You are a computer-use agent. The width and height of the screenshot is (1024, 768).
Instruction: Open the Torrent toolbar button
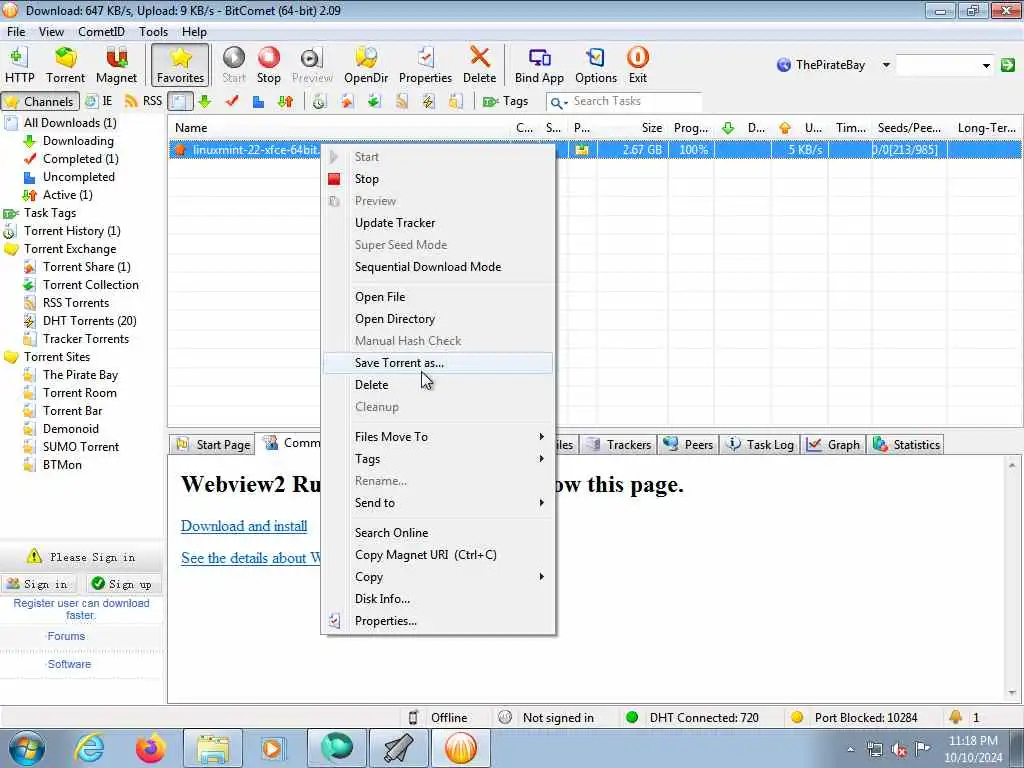point(65,65)
